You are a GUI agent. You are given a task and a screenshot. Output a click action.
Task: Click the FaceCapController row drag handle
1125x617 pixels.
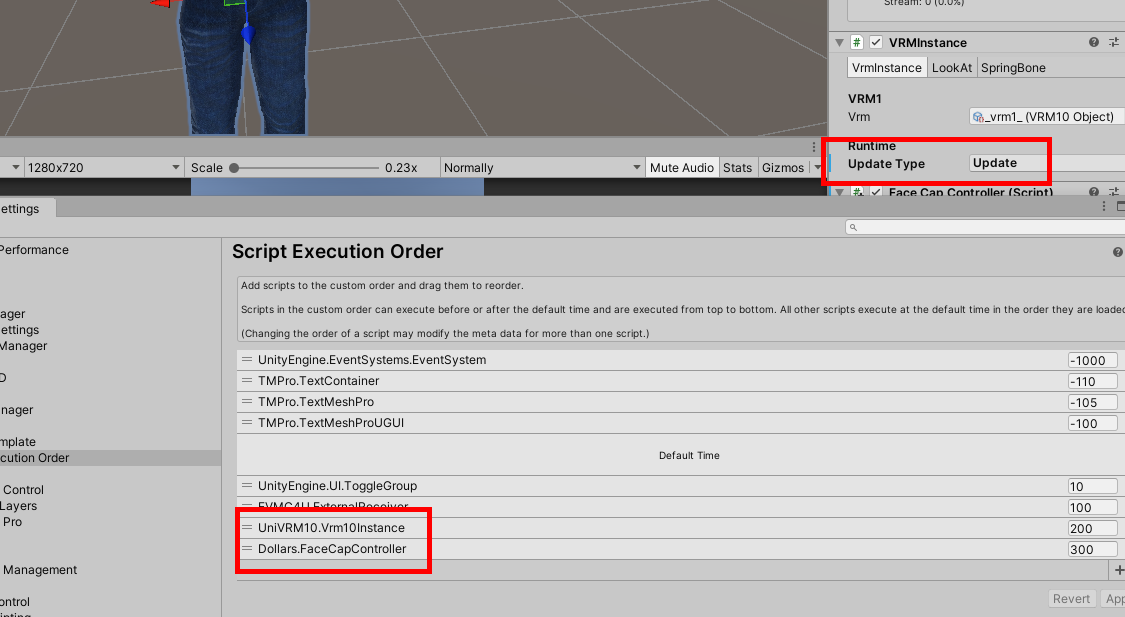247,549
